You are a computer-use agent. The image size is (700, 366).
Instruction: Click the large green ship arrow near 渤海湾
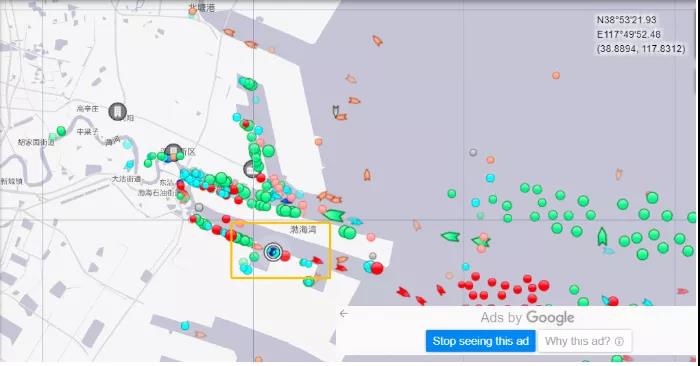click(x=334, y=216)
